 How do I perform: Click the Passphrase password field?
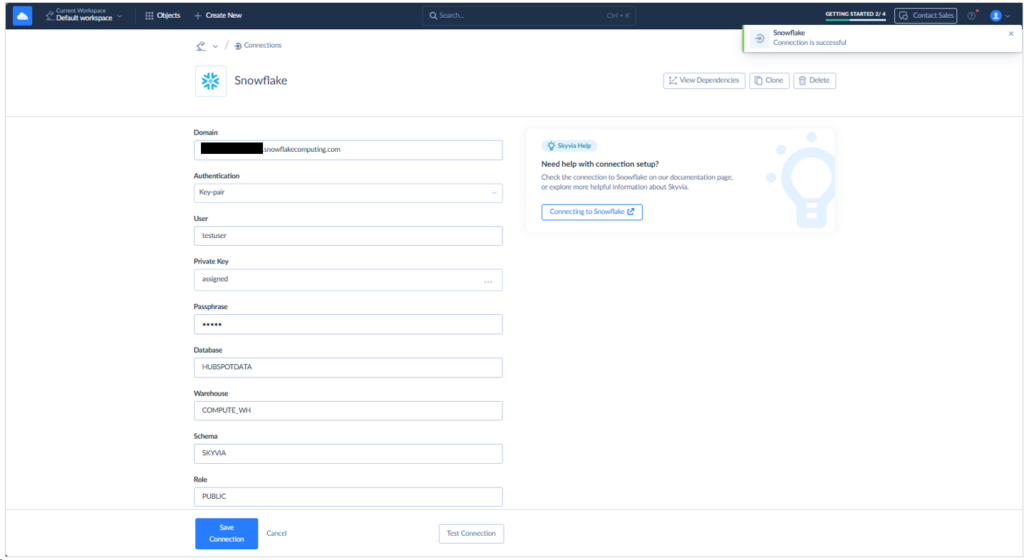pyautogui.click(x=348, y=324)
